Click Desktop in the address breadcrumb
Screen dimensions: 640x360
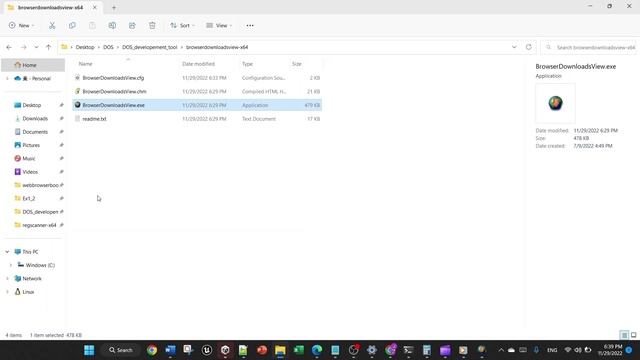[x=85, y=47]
